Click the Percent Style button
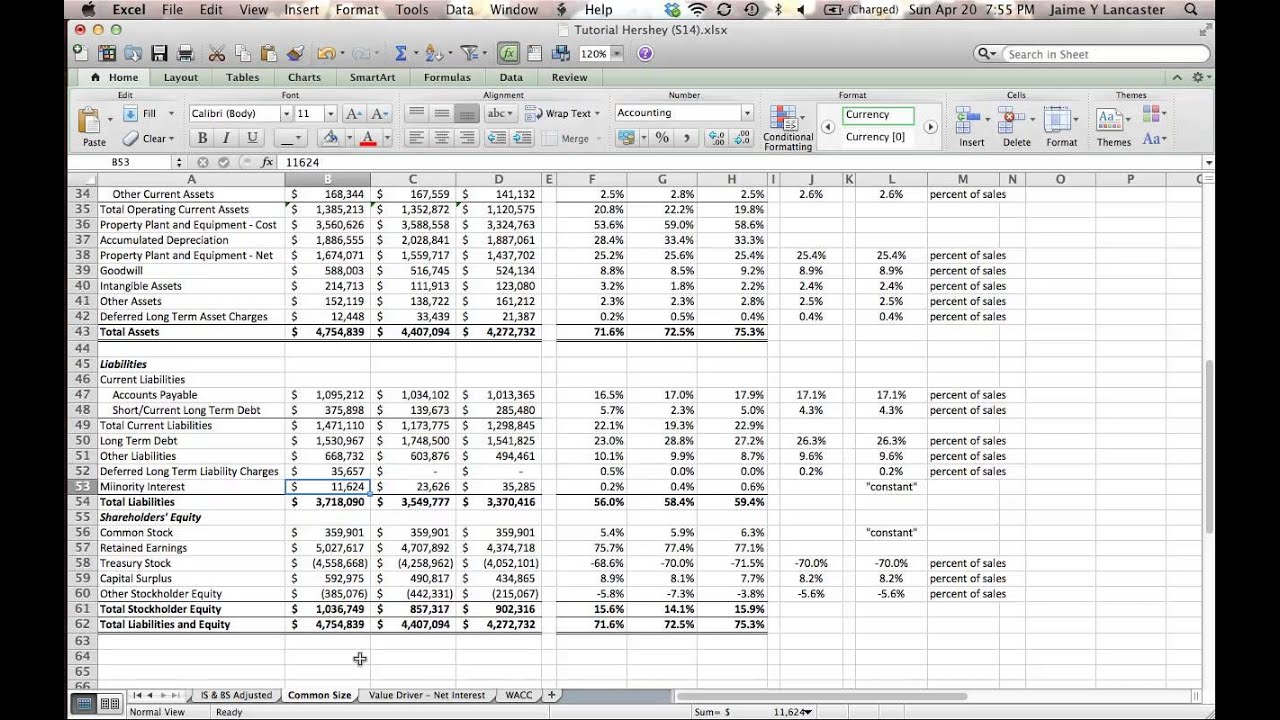The image size is (1280, 720). [x=662, y=138]
